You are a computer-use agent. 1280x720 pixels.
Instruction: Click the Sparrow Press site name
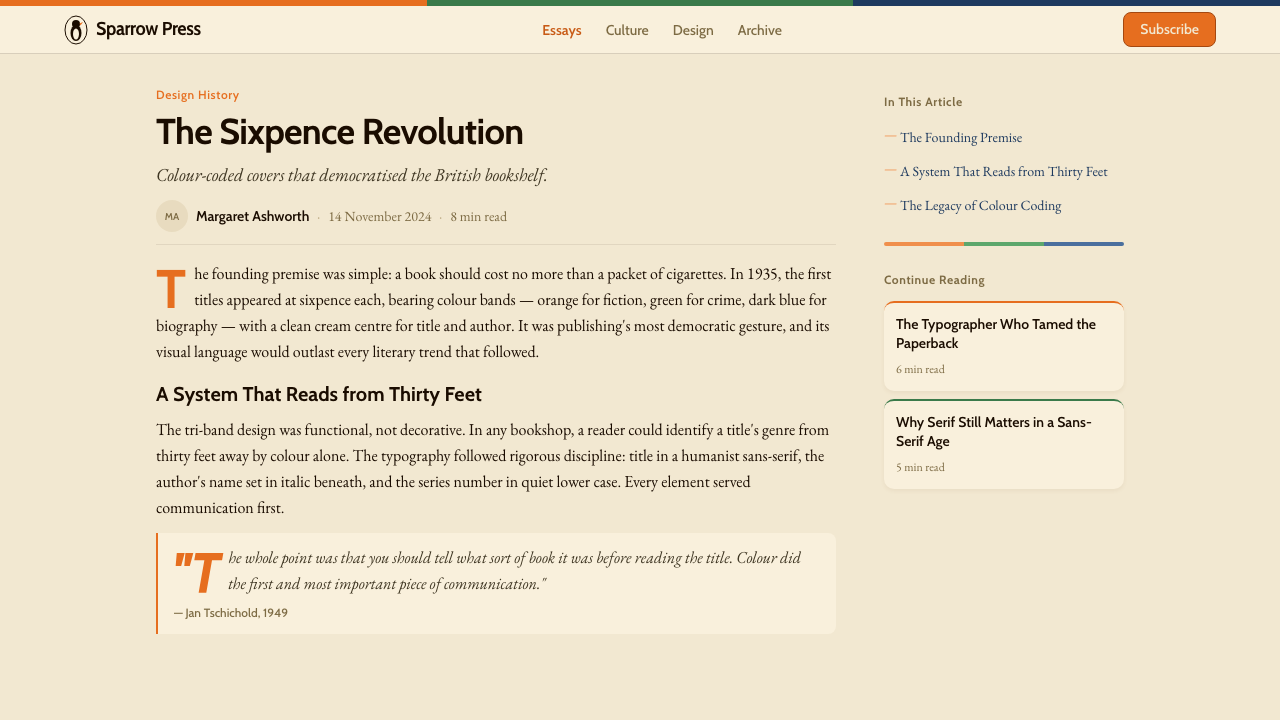click(x=148, y=30)
